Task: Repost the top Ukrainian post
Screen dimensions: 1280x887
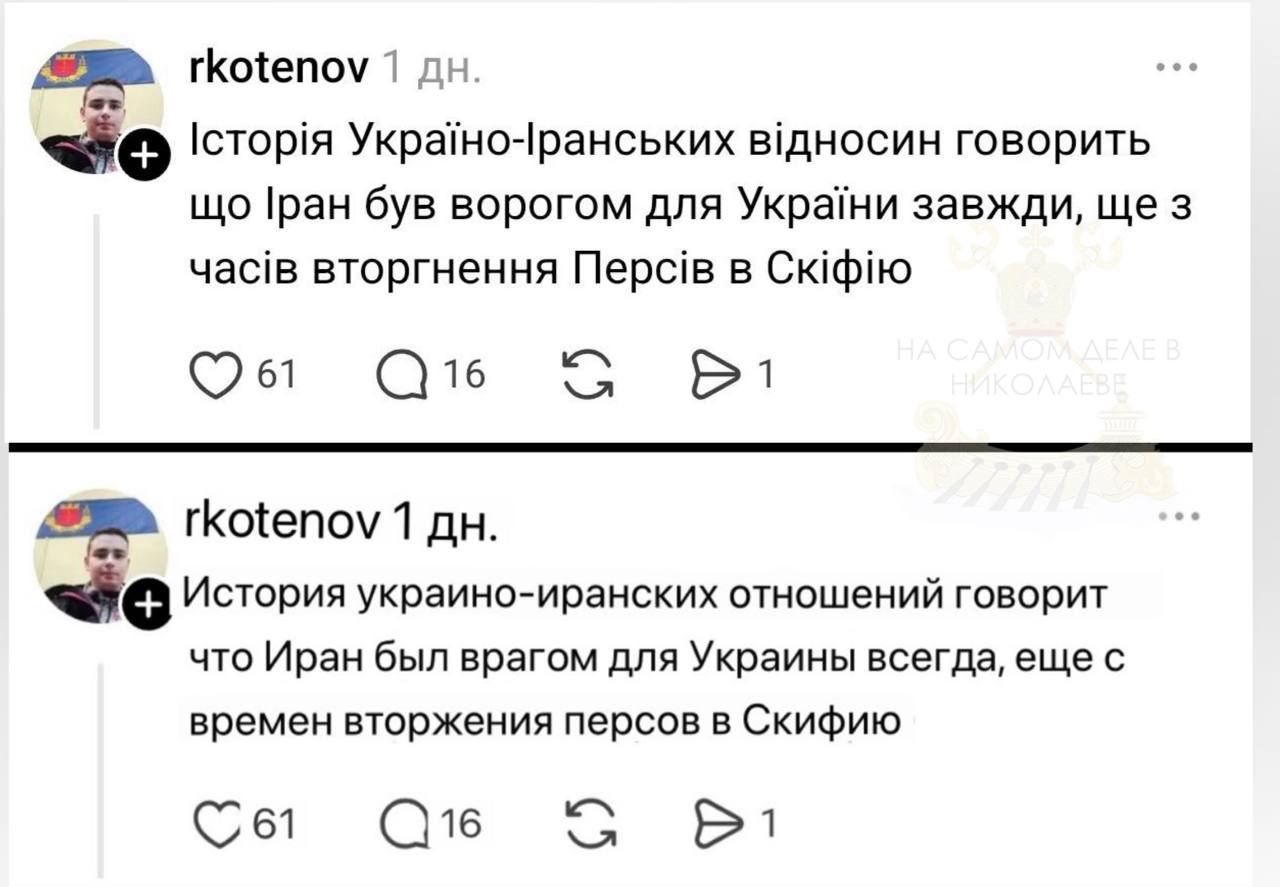Action: click(588, 374)
